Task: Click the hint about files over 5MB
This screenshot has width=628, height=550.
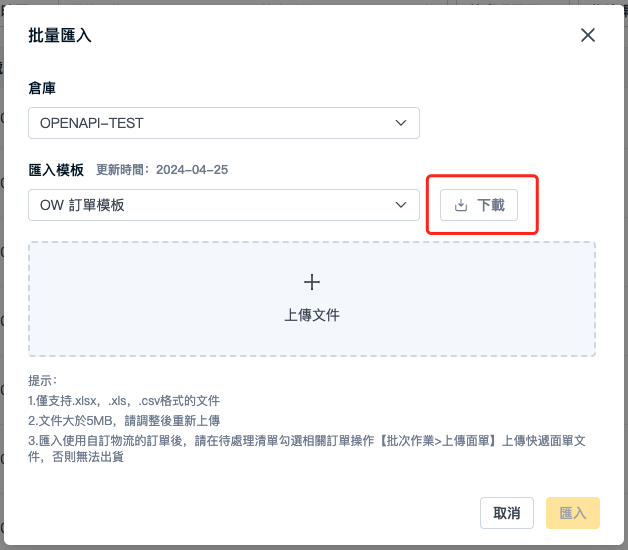Action: click(x=124, y=421)
